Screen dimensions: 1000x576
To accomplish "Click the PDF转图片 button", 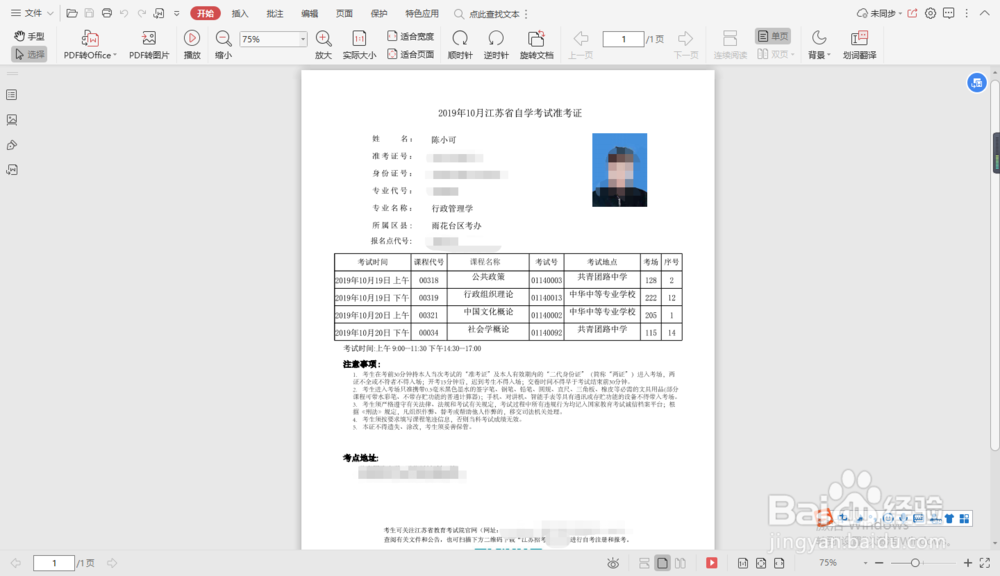I will click(x=149, y=45).
